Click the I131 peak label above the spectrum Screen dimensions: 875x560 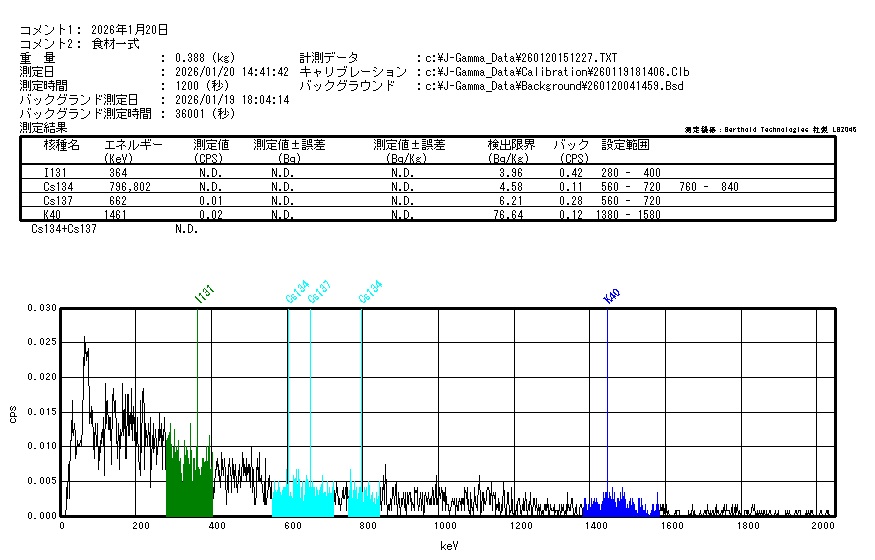pos(204,293)
